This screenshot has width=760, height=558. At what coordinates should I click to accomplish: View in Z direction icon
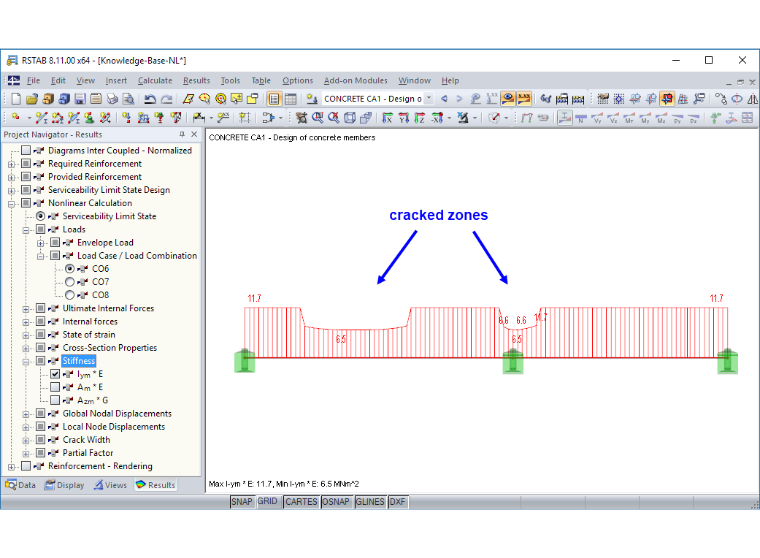click(420, 118)
